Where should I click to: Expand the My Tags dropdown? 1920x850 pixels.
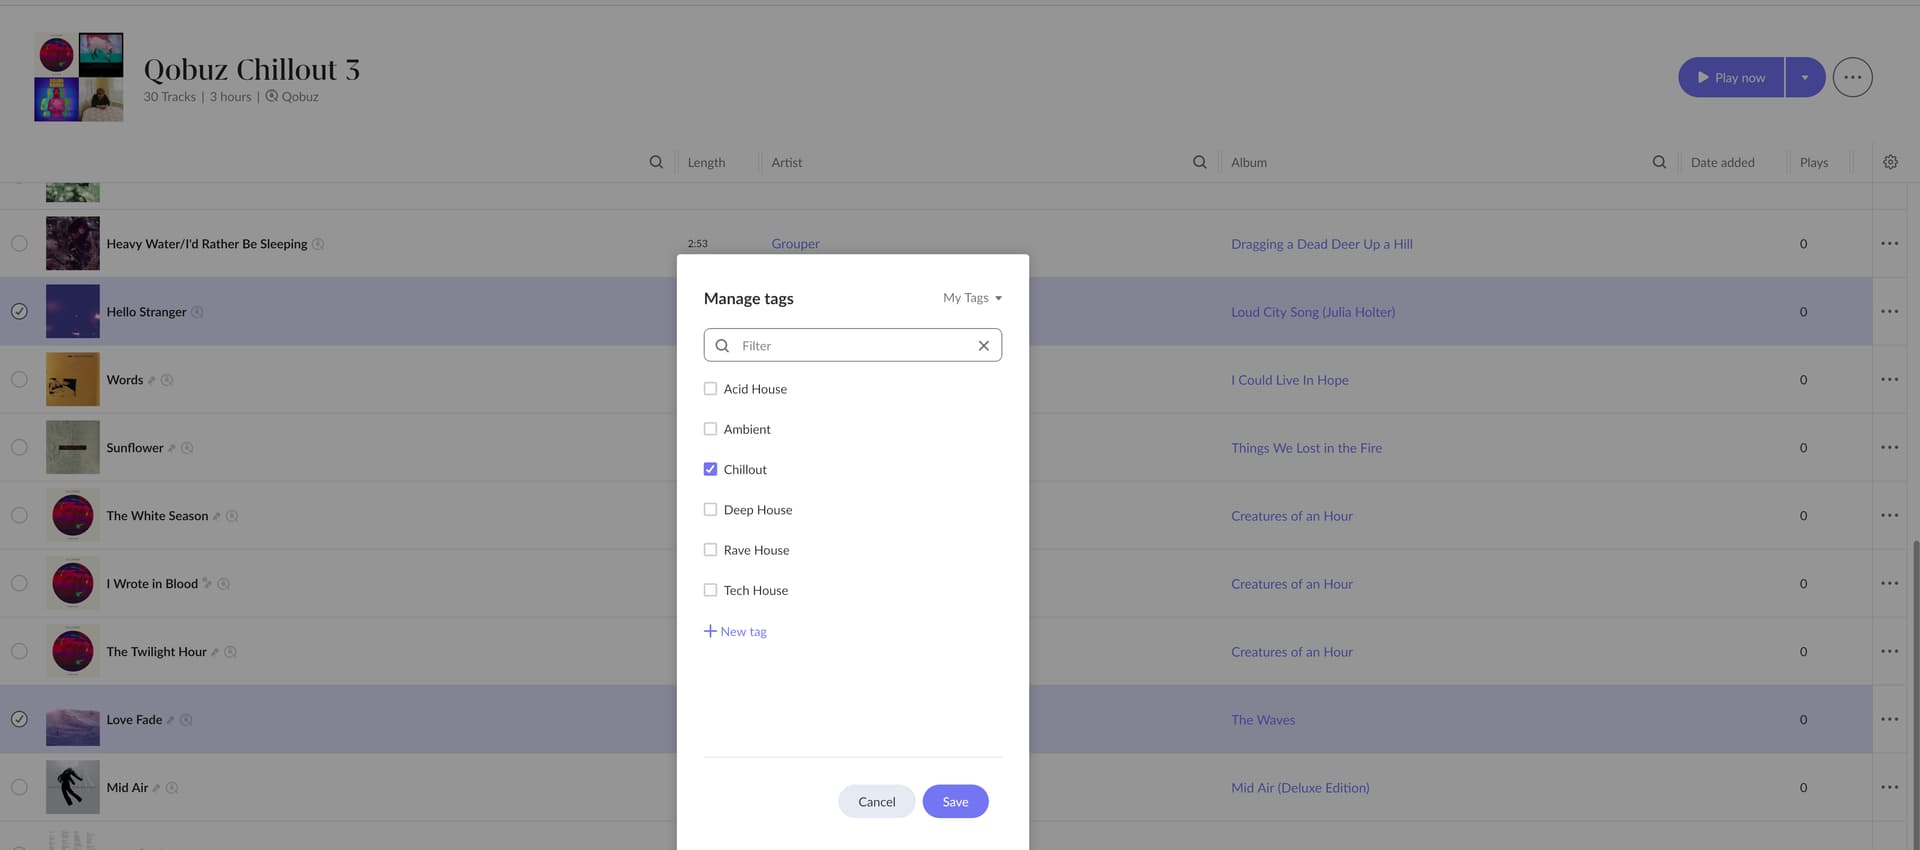coord(972,298)
